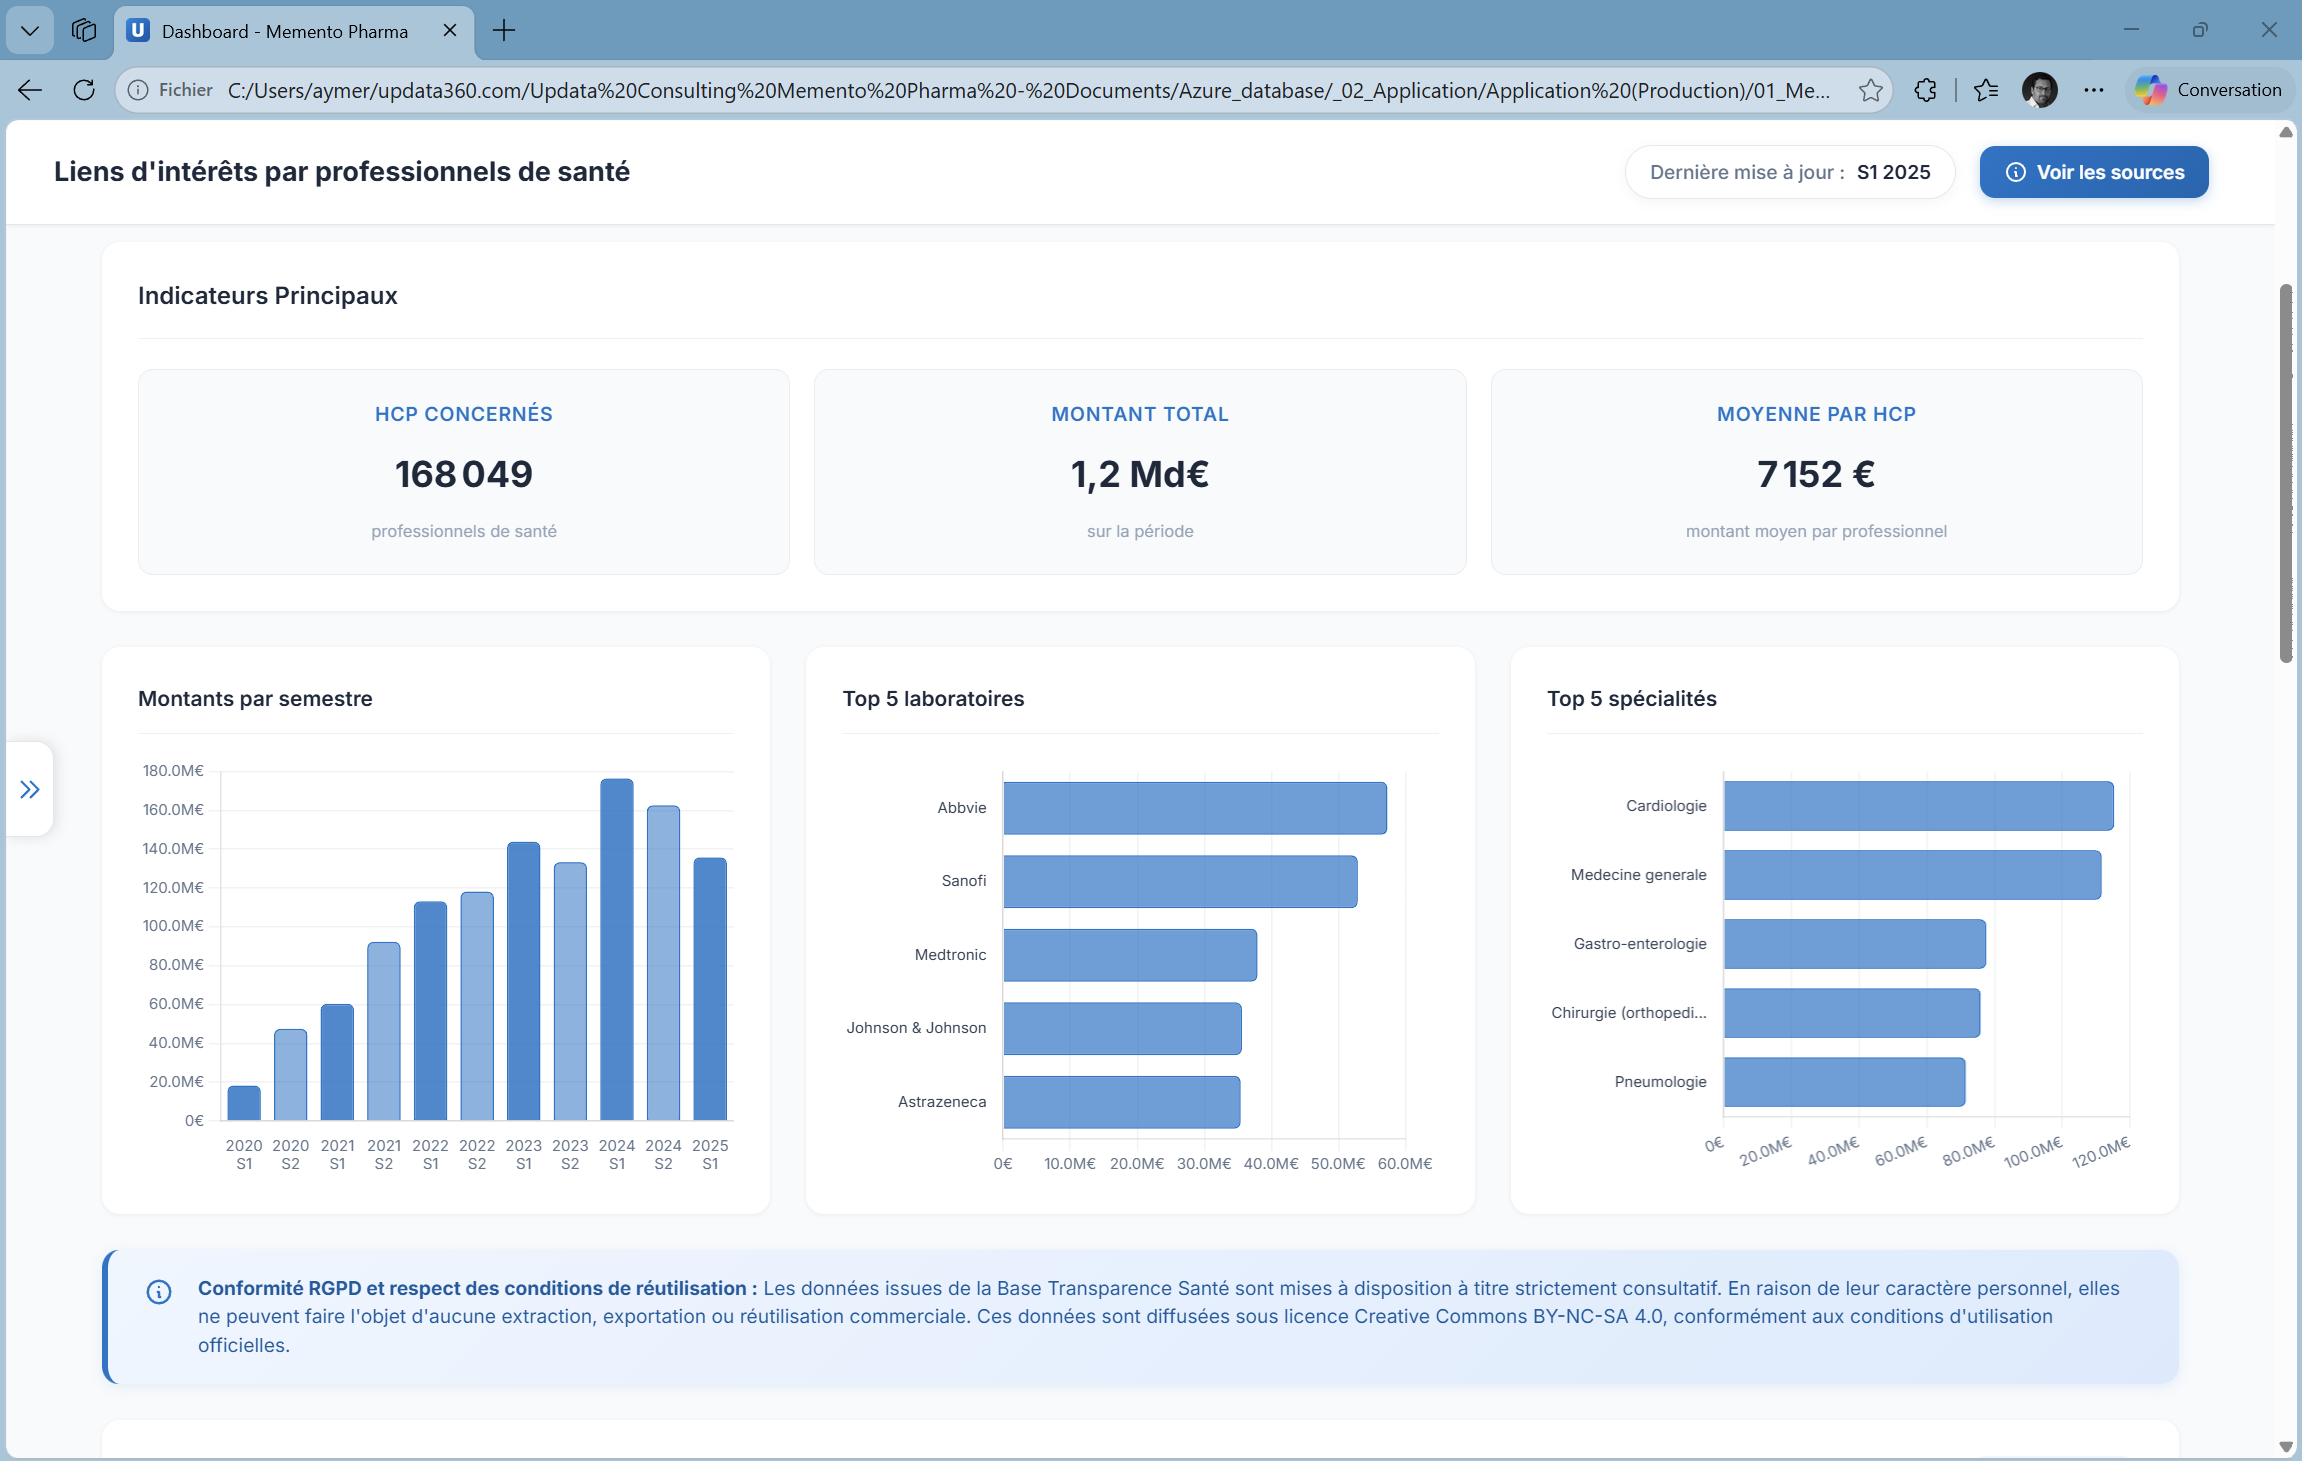Image resolution: width=2302 pixels, height=1461 pixels.
Task: Open the browser workspaces icon
Action: click(x=84, y=31)
